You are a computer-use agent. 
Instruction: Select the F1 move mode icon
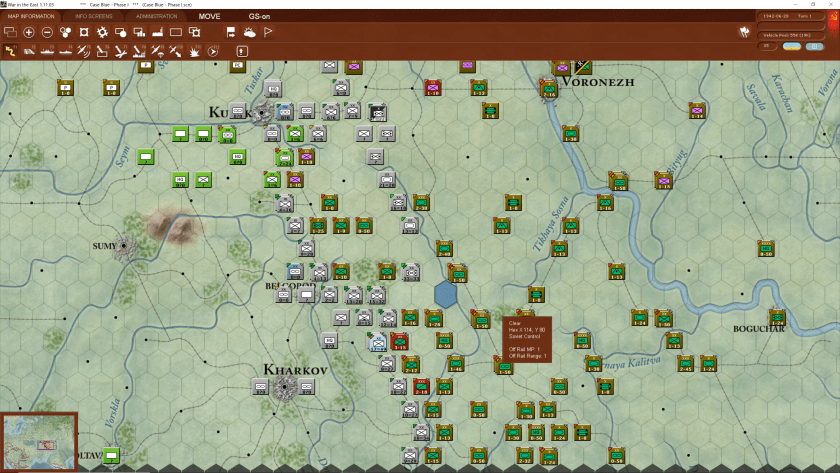10,51
